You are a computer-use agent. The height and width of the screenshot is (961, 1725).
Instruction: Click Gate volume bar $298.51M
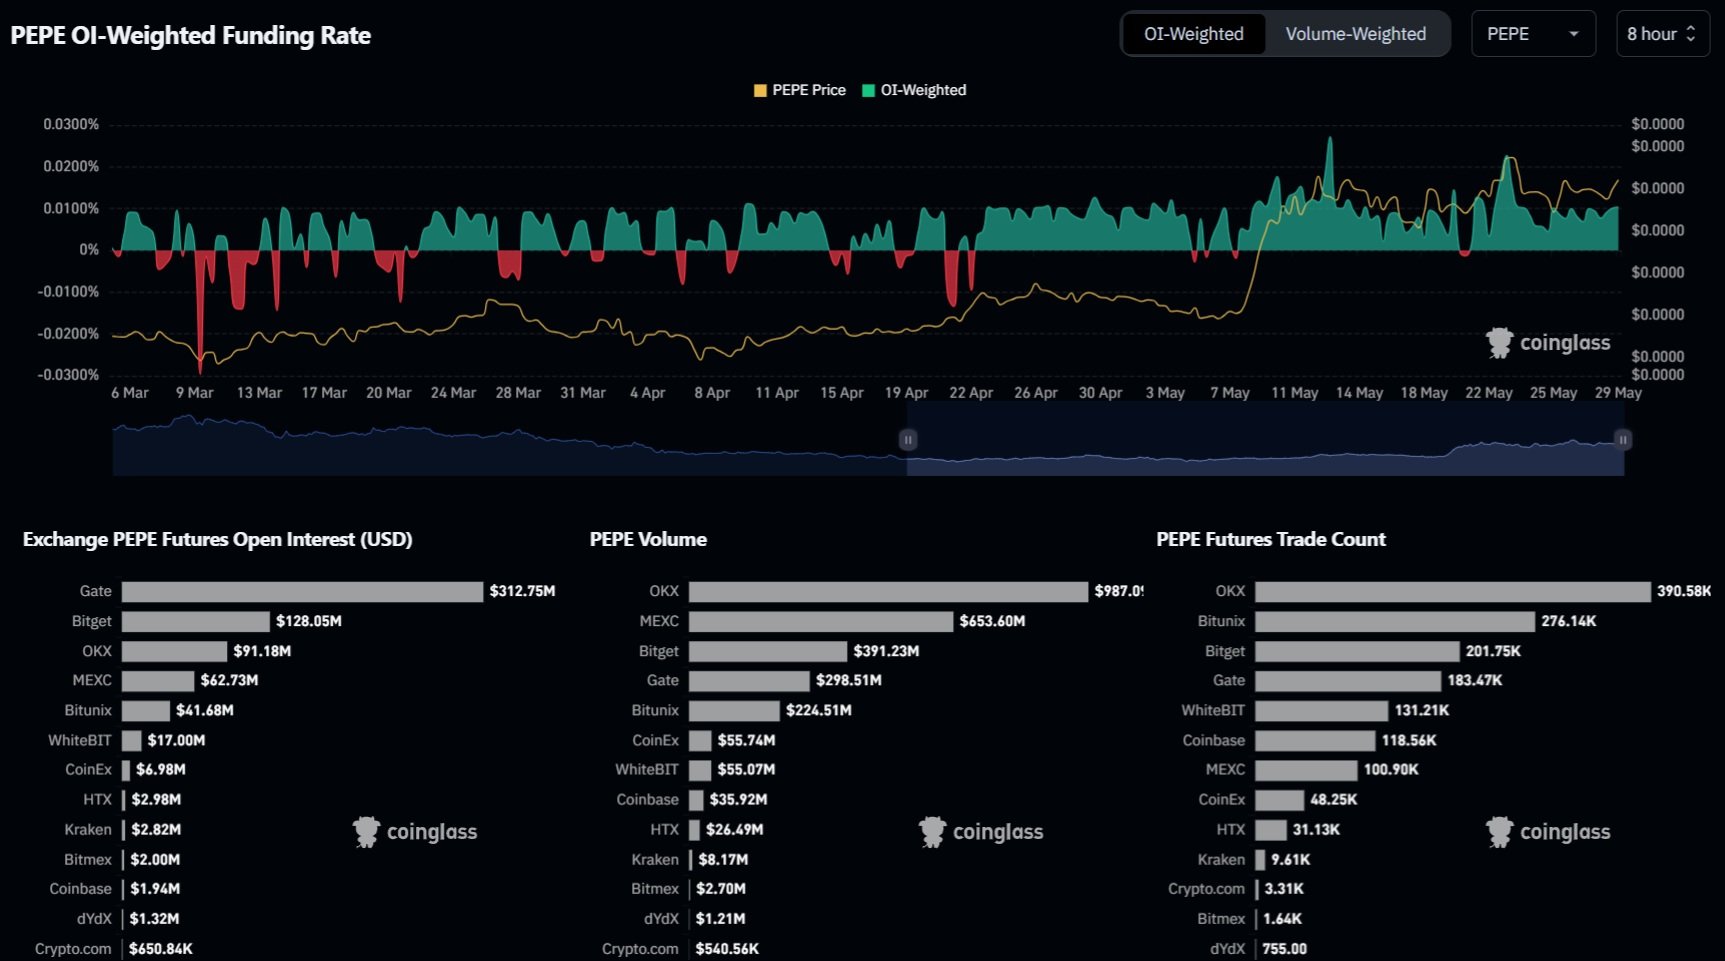point(749,680)
